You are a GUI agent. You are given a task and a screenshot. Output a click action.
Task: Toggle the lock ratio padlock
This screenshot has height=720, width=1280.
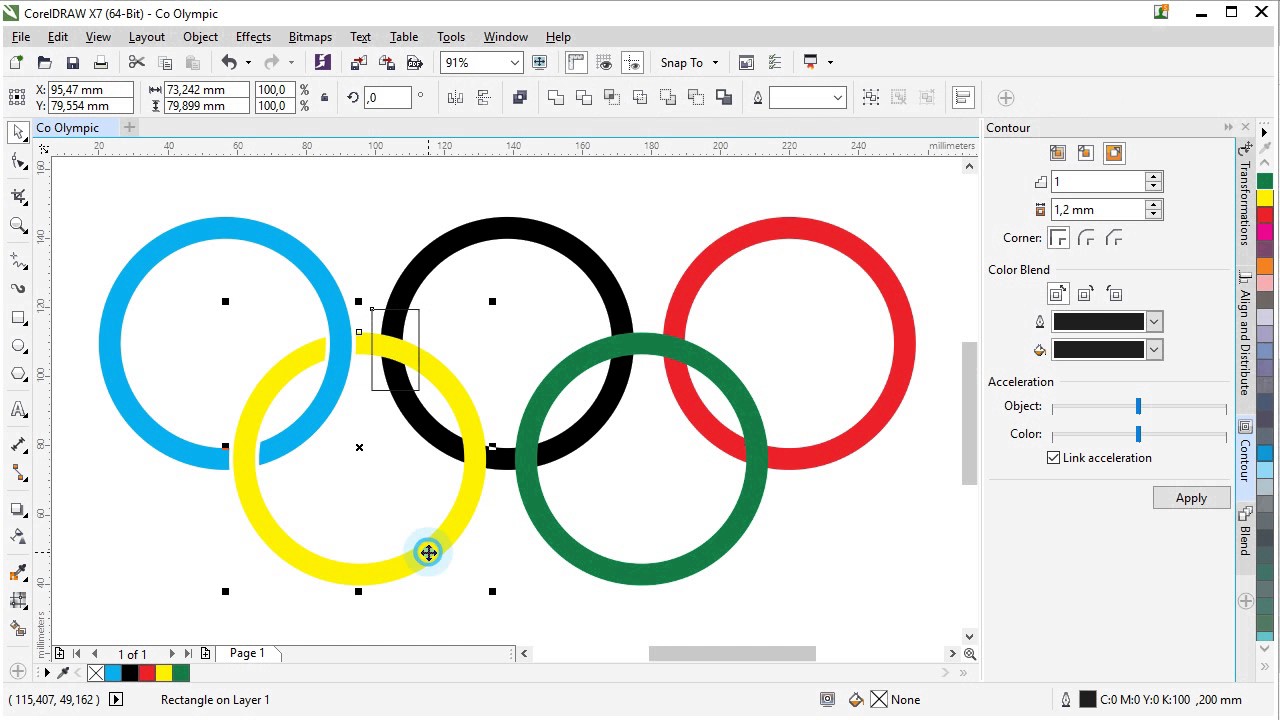click(x=324, y=97)
